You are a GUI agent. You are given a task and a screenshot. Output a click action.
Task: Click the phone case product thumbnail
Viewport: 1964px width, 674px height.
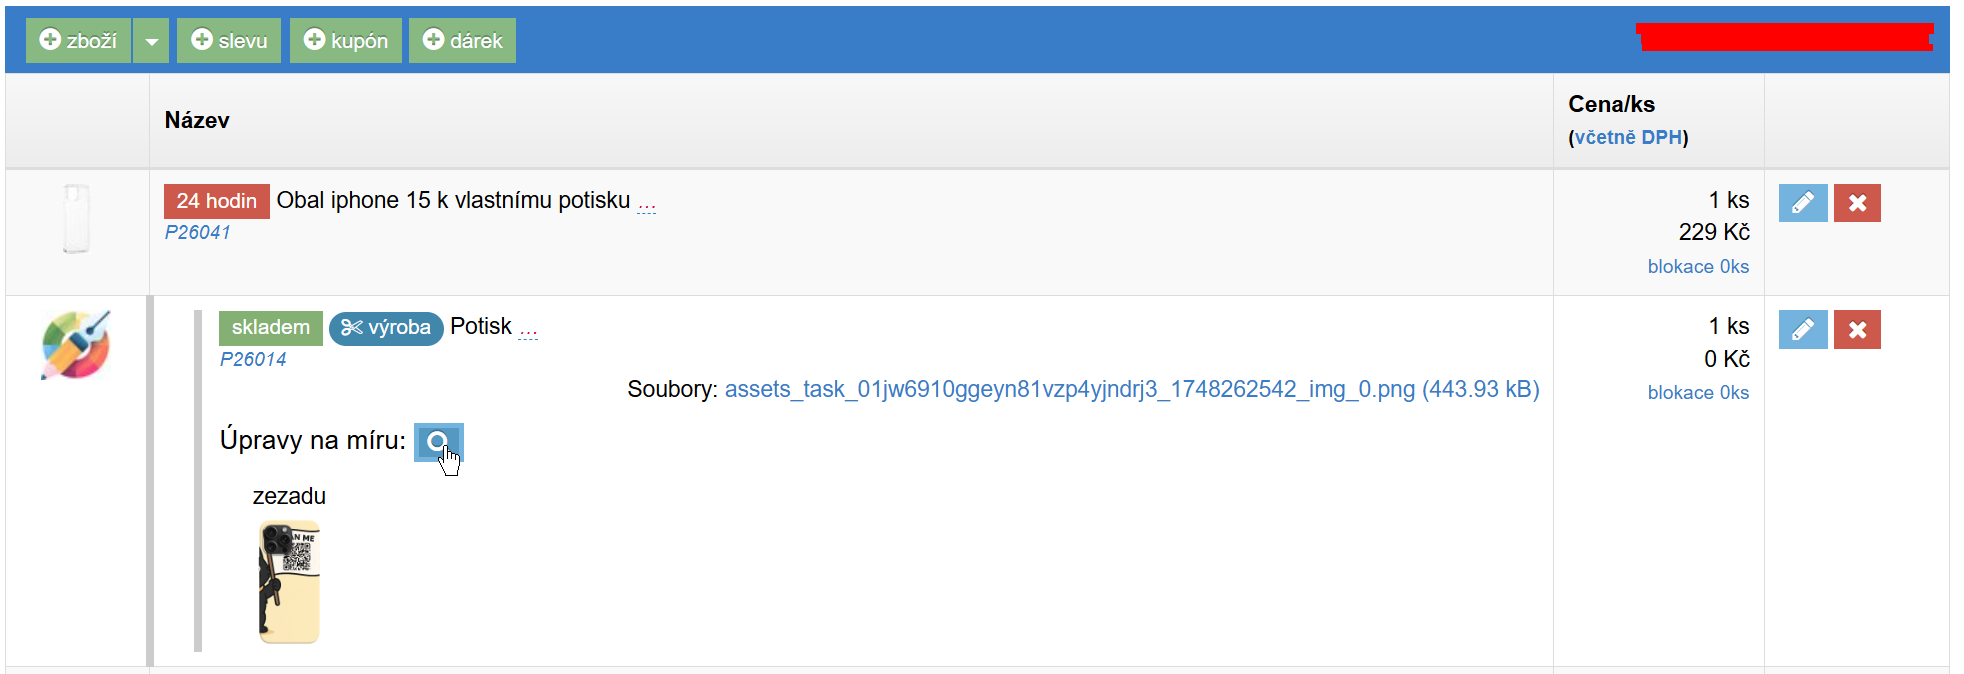pos(76,218)
